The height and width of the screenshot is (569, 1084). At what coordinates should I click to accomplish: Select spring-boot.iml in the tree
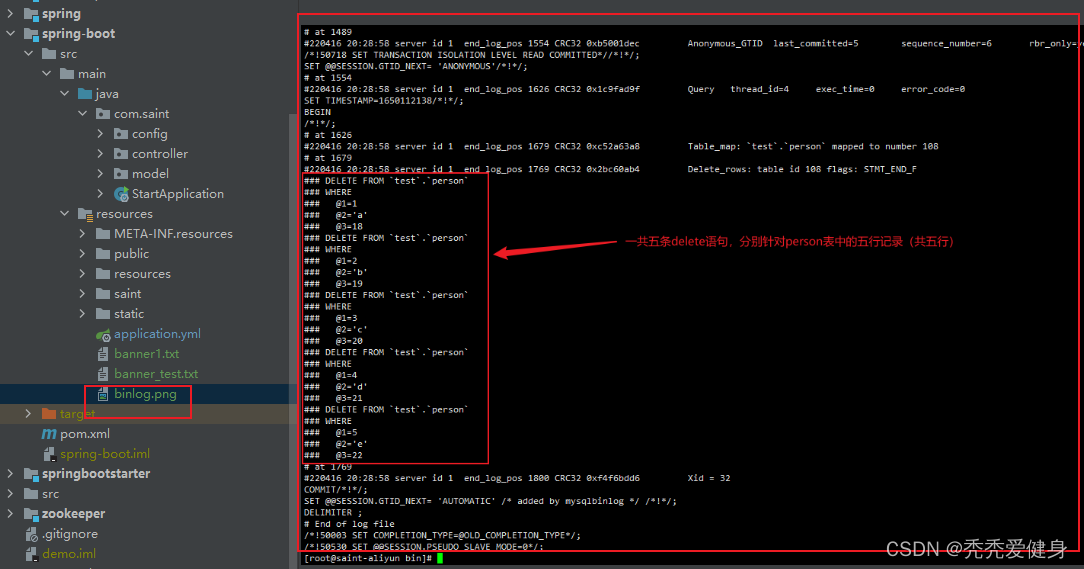[105, 454]
